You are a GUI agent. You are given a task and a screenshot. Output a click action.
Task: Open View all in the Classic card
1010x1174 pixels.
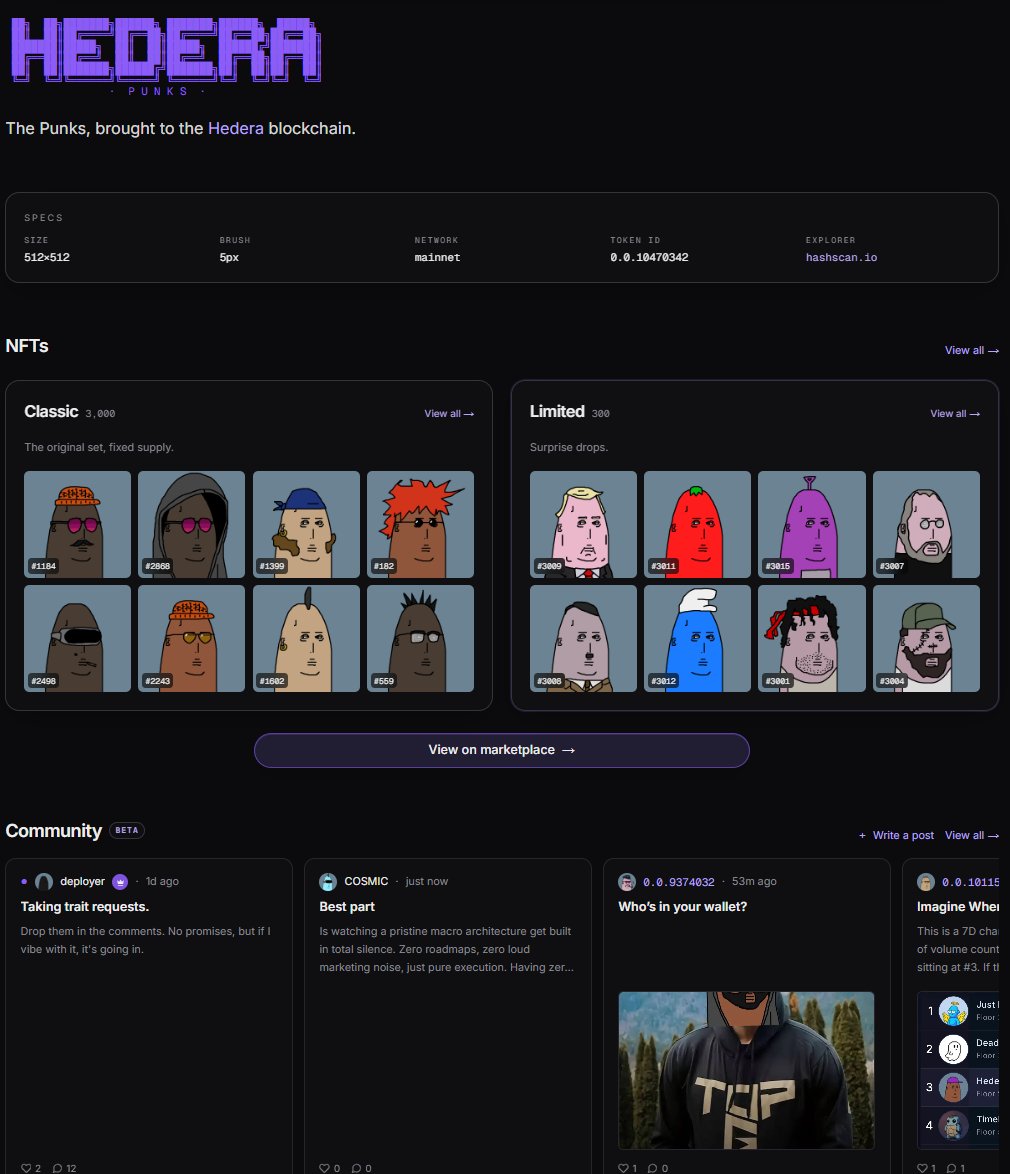tap(448, 413)
